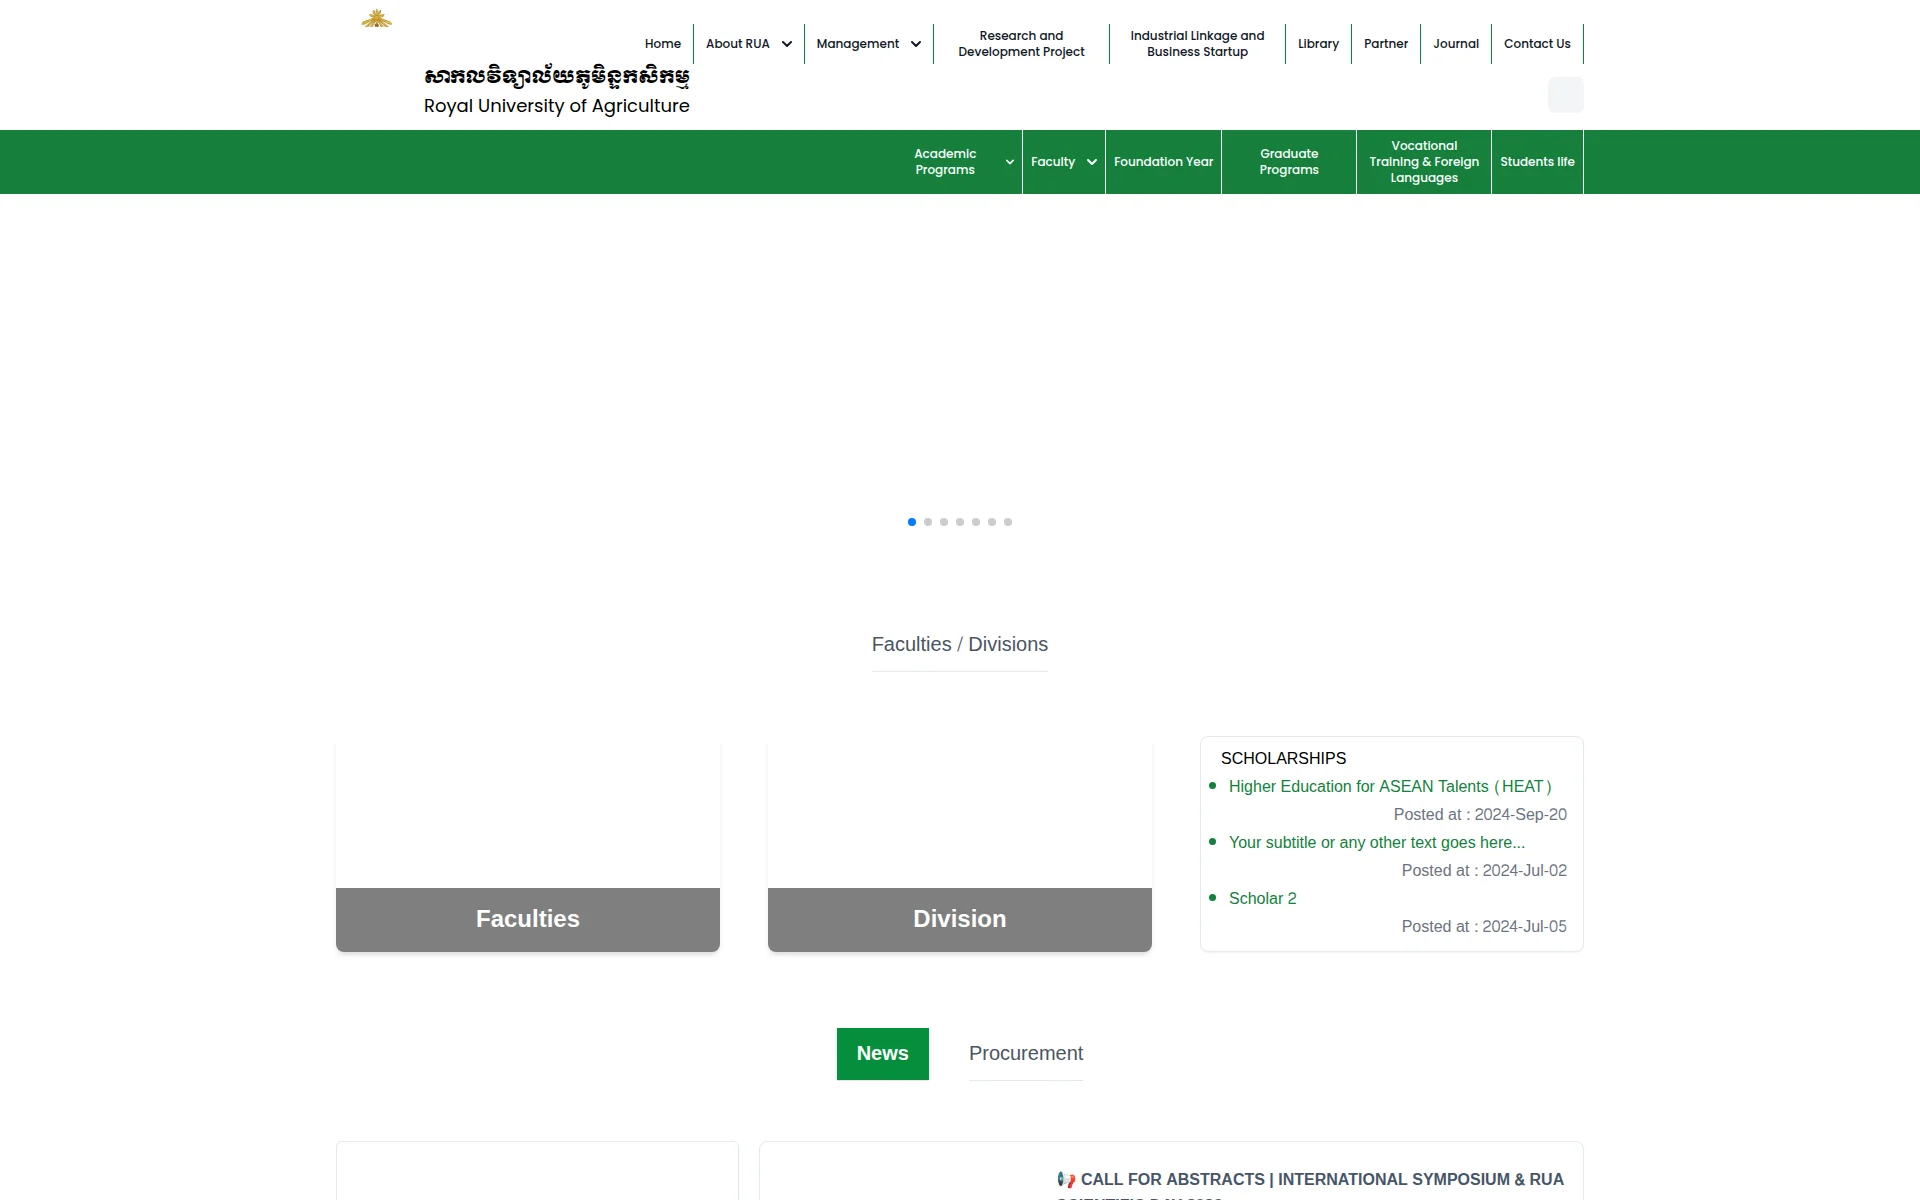Viewport: 1920px width, 1200px height.
Task: Select the third carousel slide dot
Action: pyautogui.click(x=944, y=522)
